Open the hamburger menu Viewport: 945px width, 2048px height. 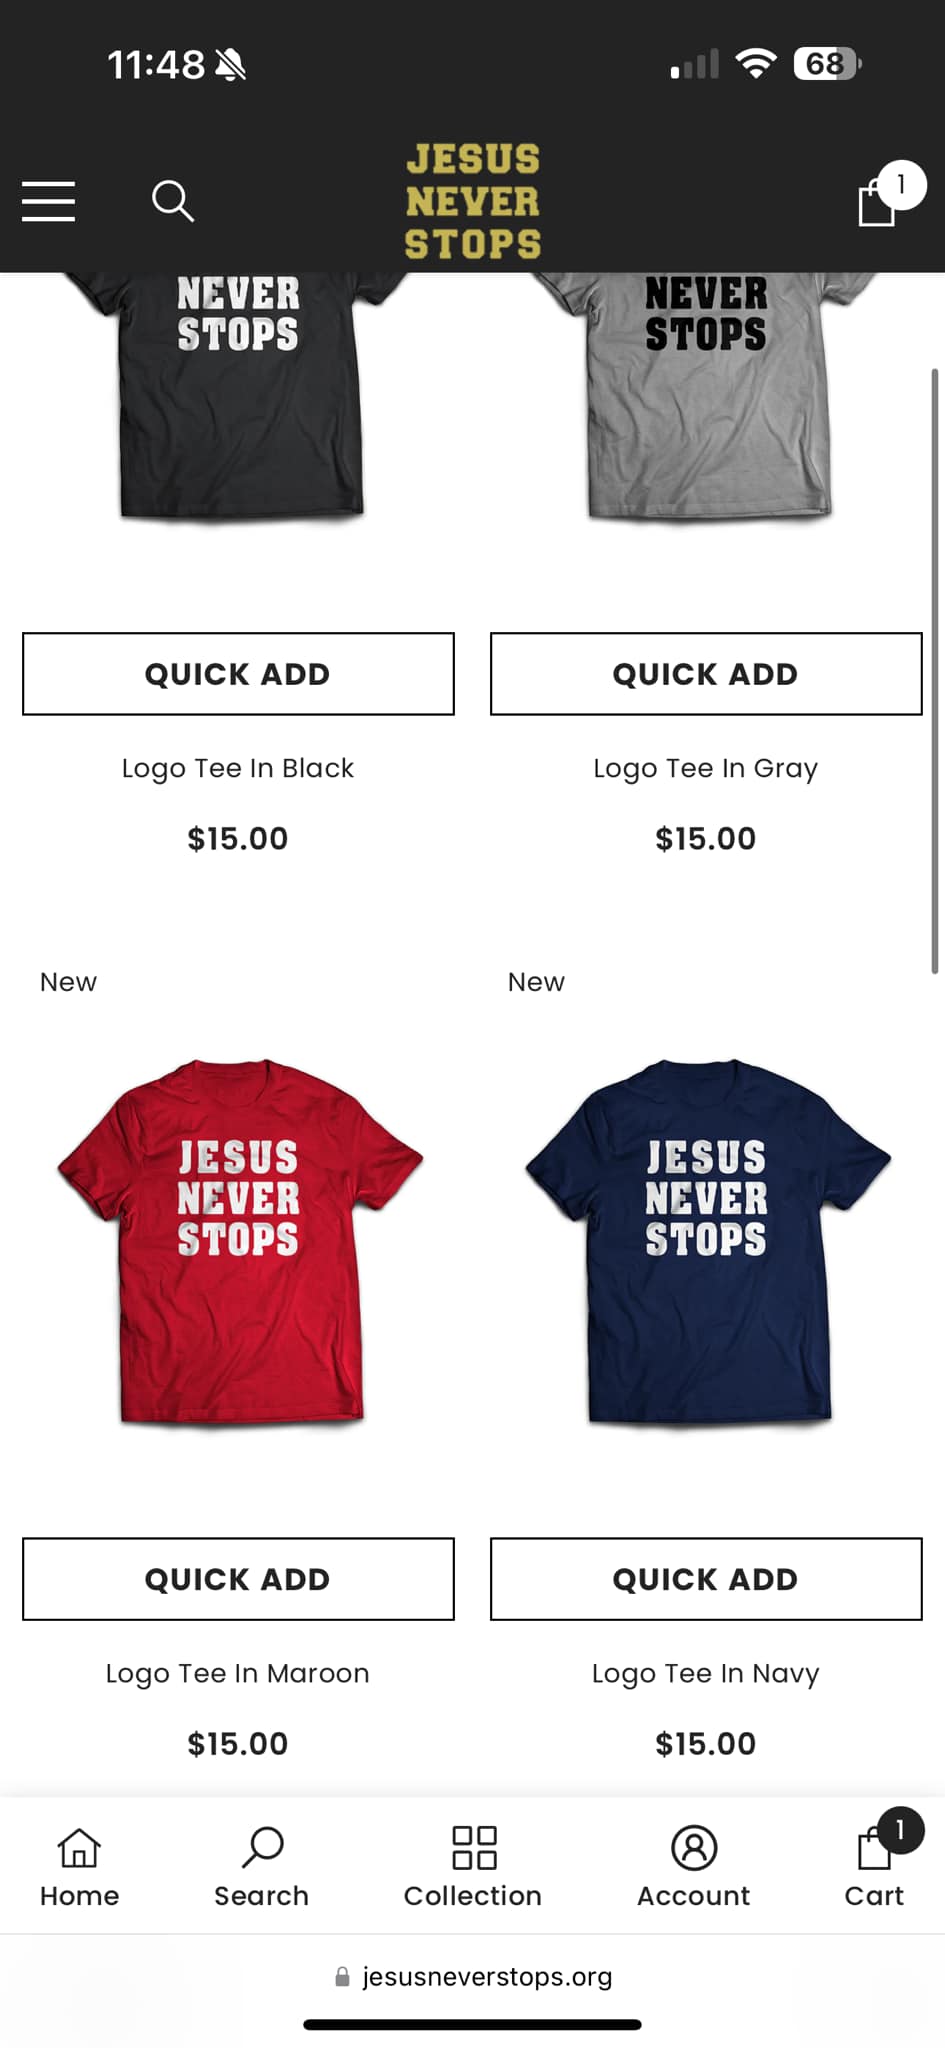49,201
